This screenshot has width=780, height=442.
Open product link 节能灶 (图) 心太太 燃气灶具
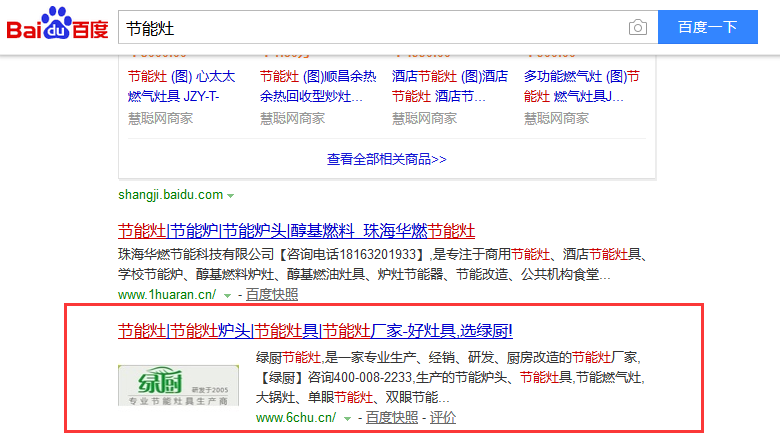(x=182, y=86)
